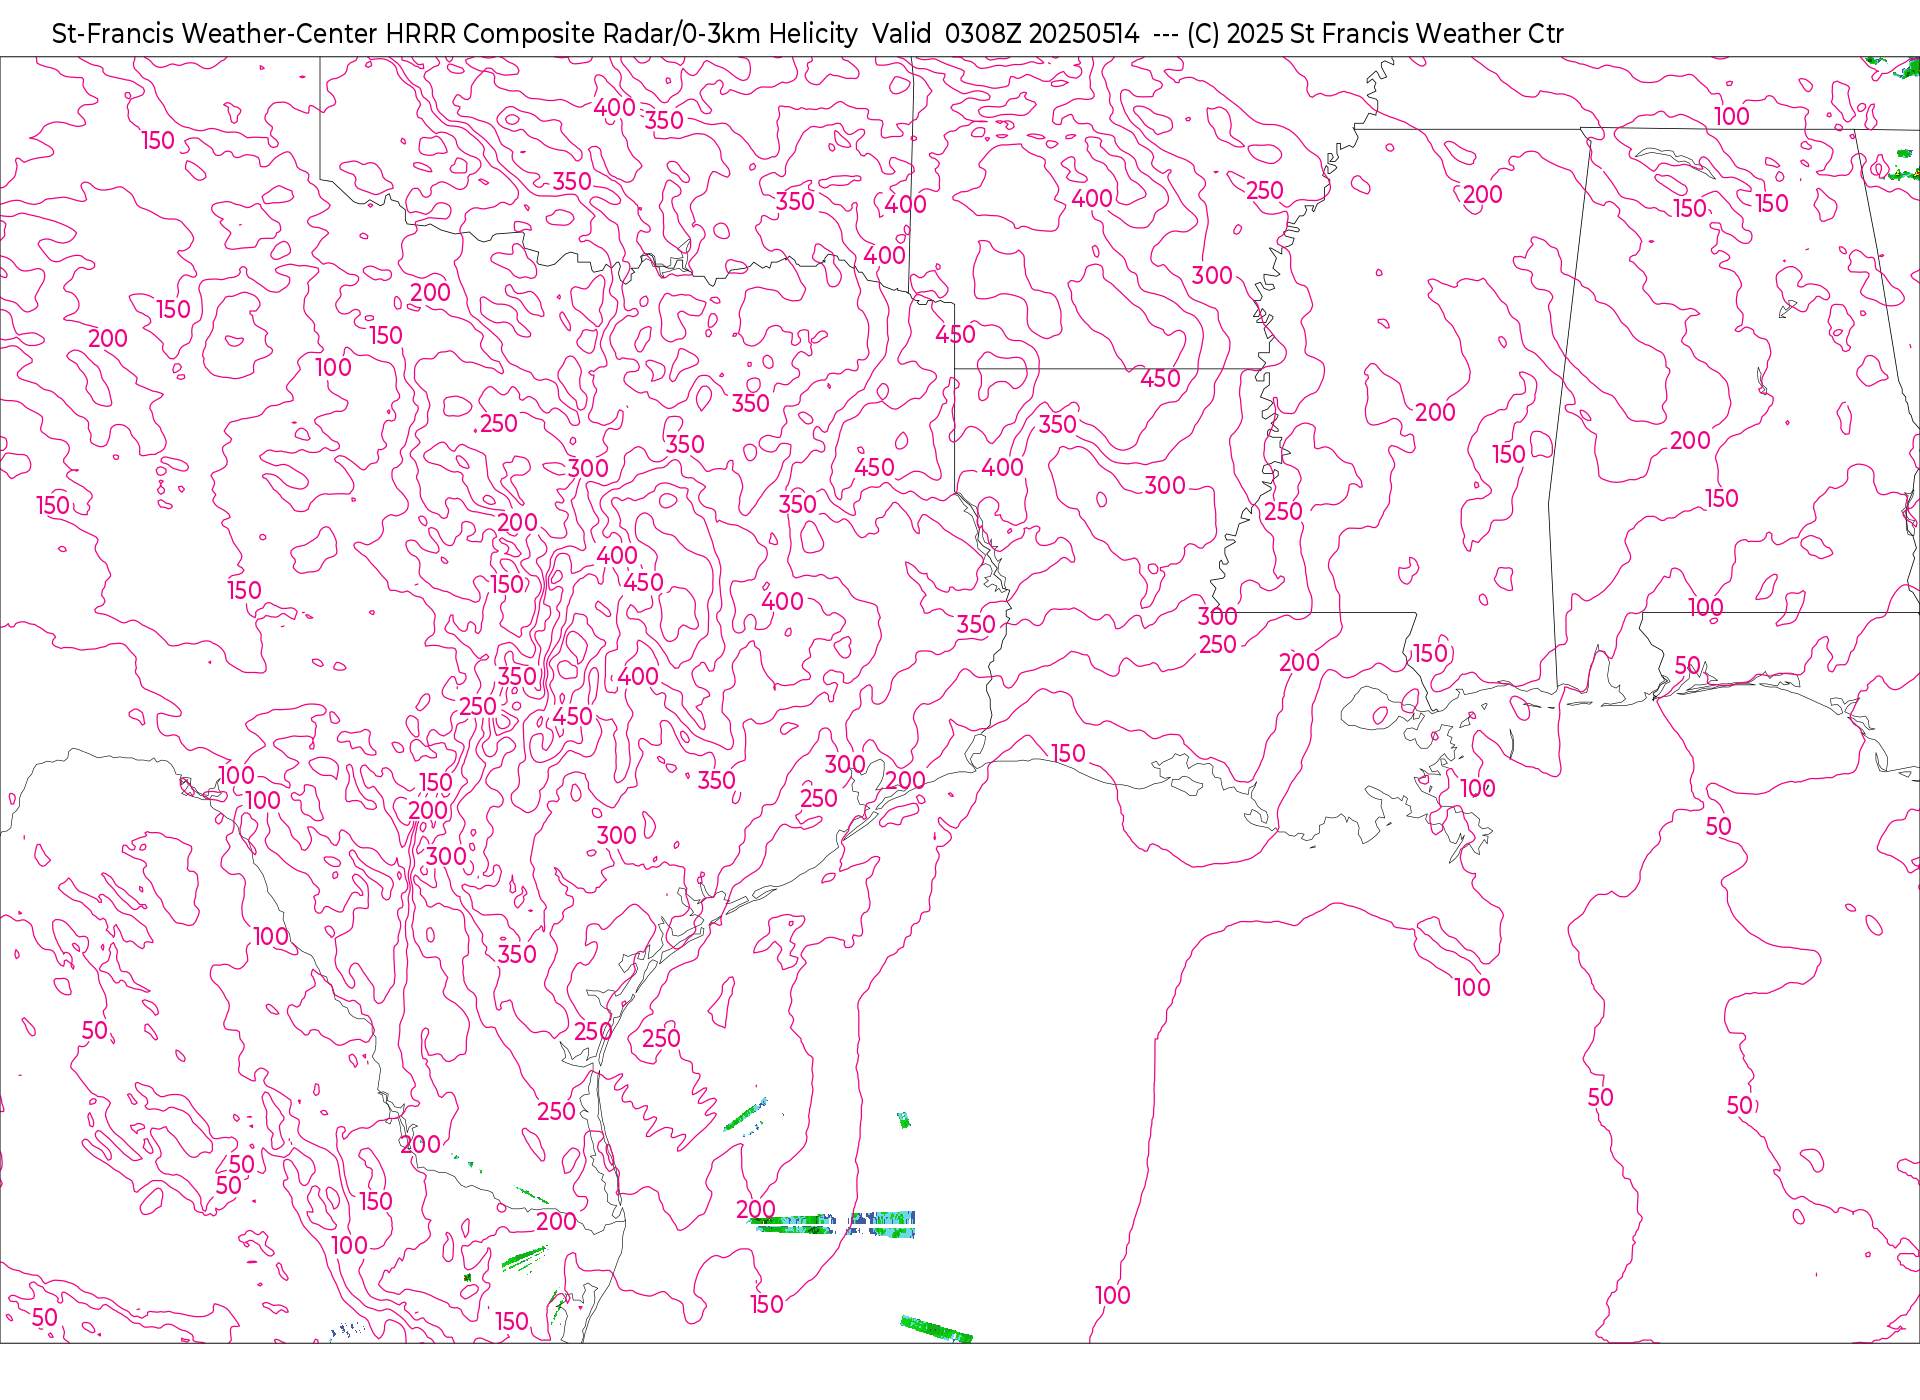Click the "(C) 2025 St Francis Weather Ctr" copyright text
This screenshot has height=1400, width=1920.
tap(1375, 34)
